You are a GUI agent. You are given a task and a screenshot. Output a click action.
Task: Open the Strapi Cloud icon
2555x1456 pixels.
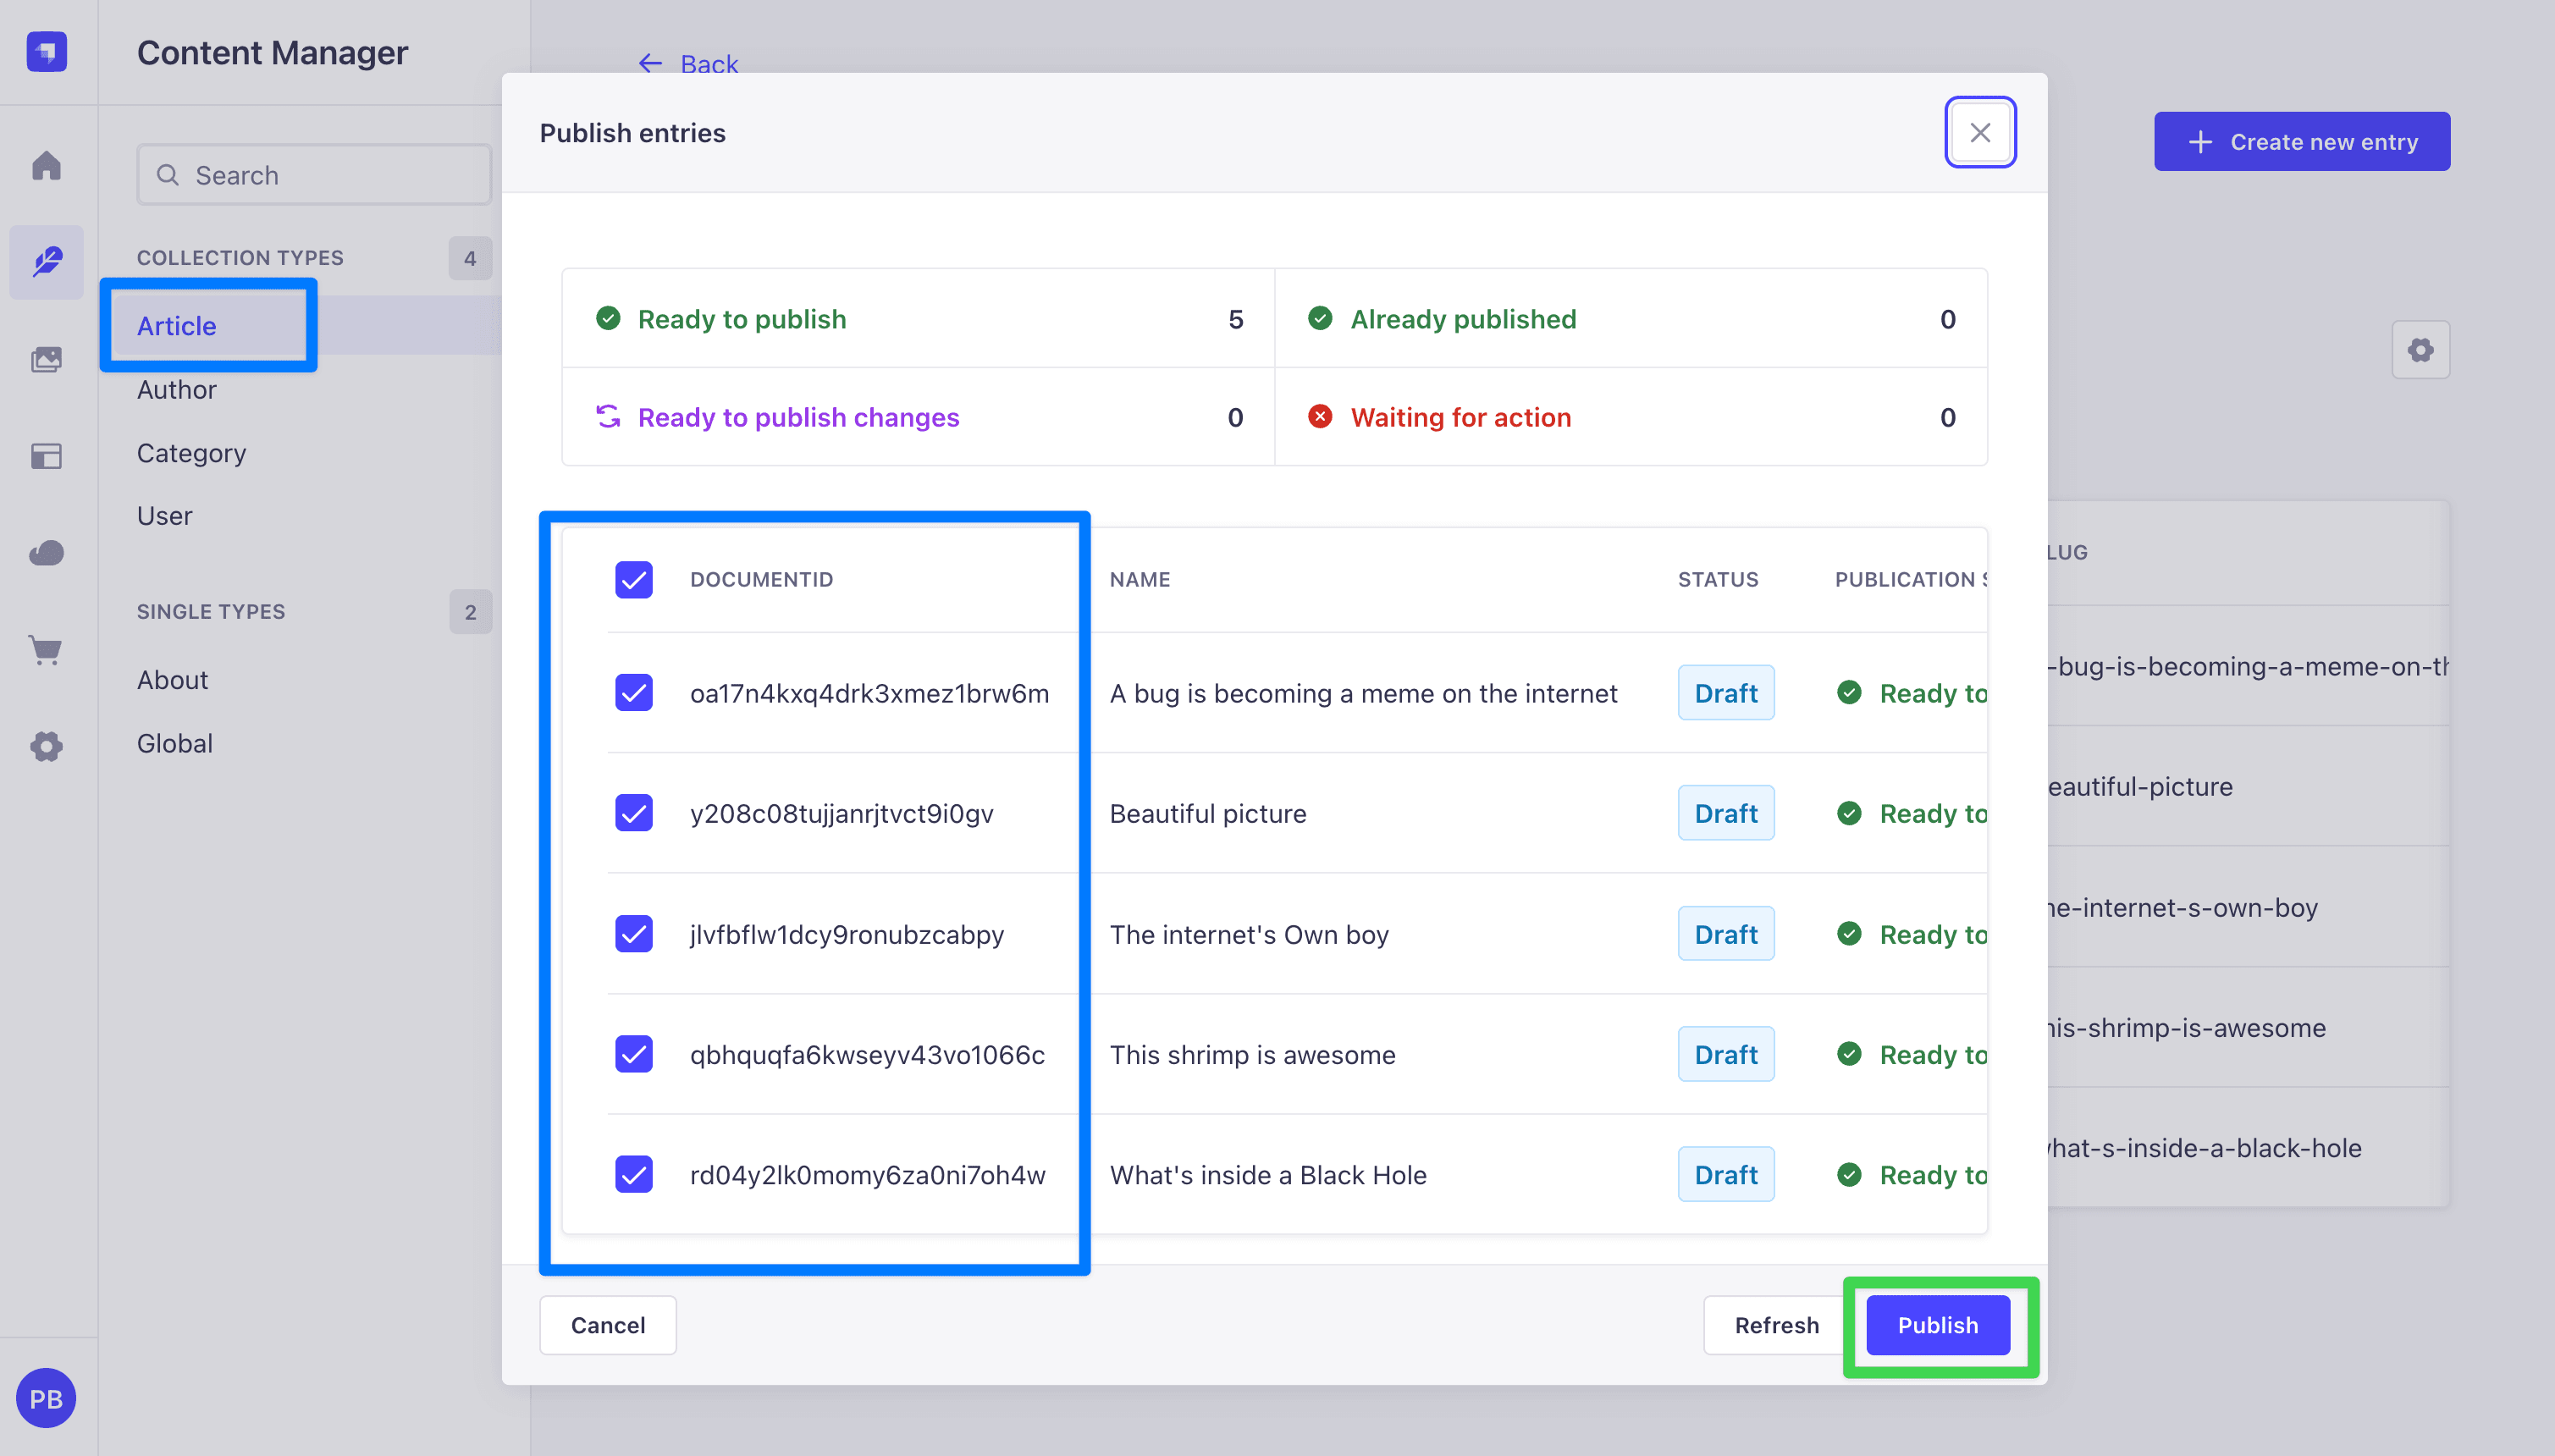[x=46, y=553]
